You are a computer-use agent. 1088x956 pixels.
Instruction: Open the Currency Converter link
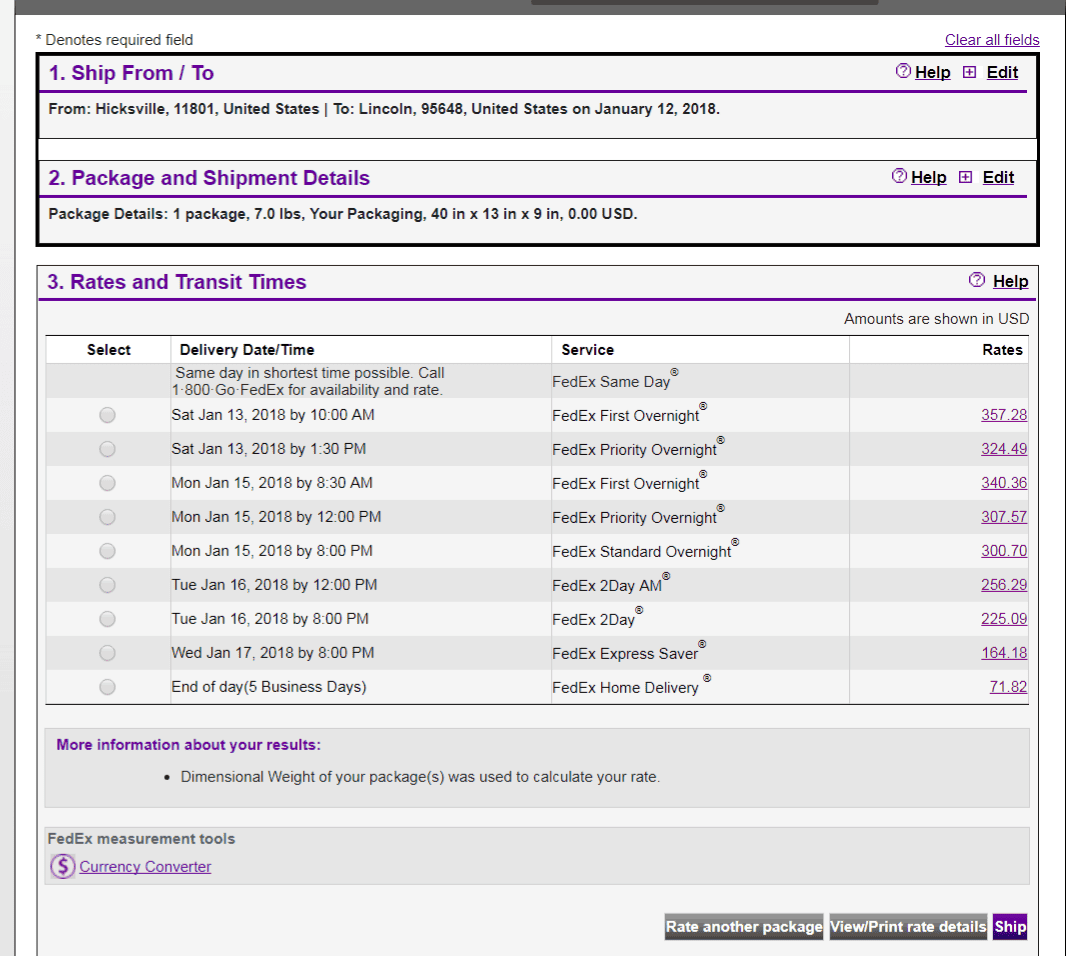point(145,867)
